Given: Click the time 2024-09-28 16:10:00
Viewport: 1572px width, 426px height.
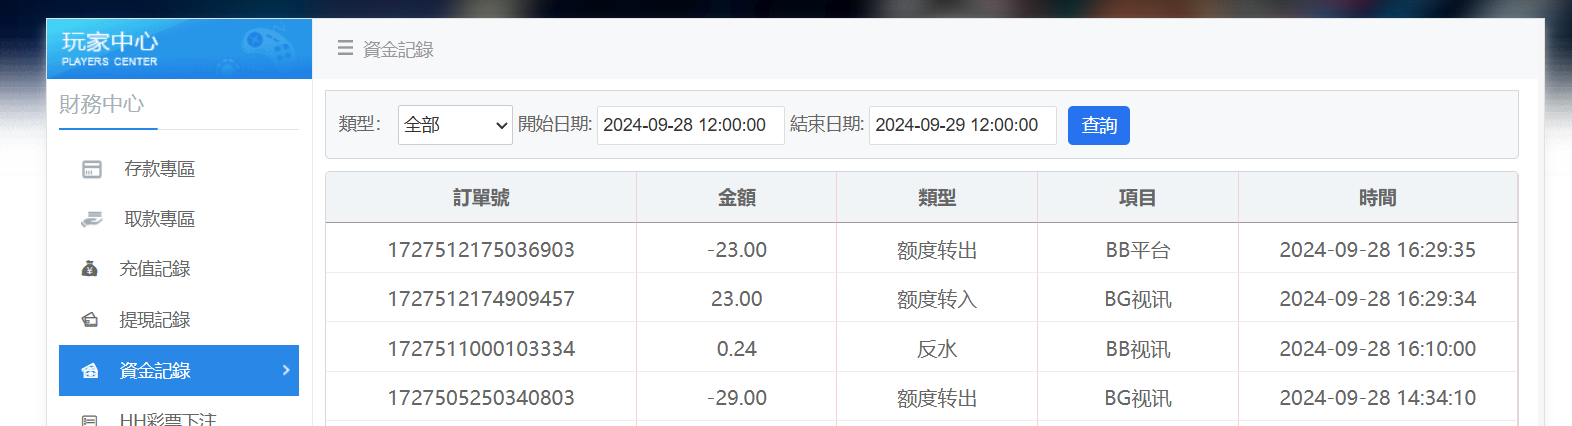Looking at the screenshot, I should pos(1378,349).
